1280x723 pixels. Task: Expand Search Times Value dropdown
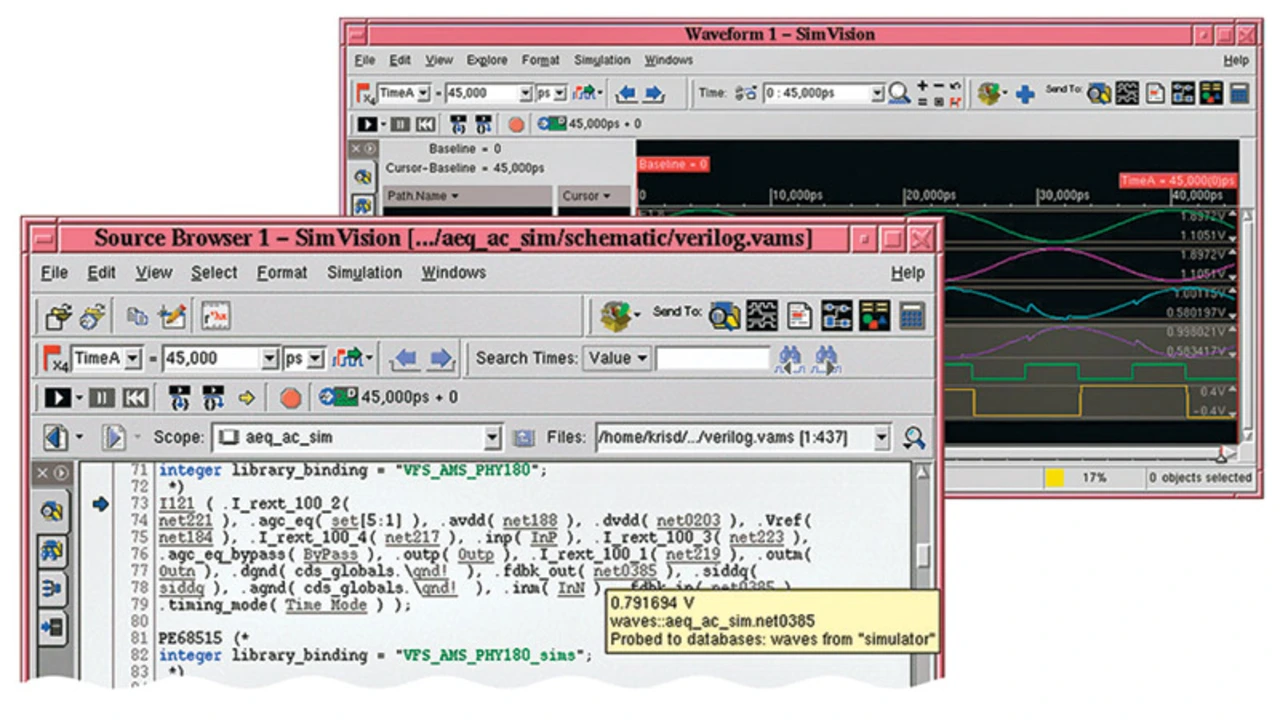tap(642, 358)
